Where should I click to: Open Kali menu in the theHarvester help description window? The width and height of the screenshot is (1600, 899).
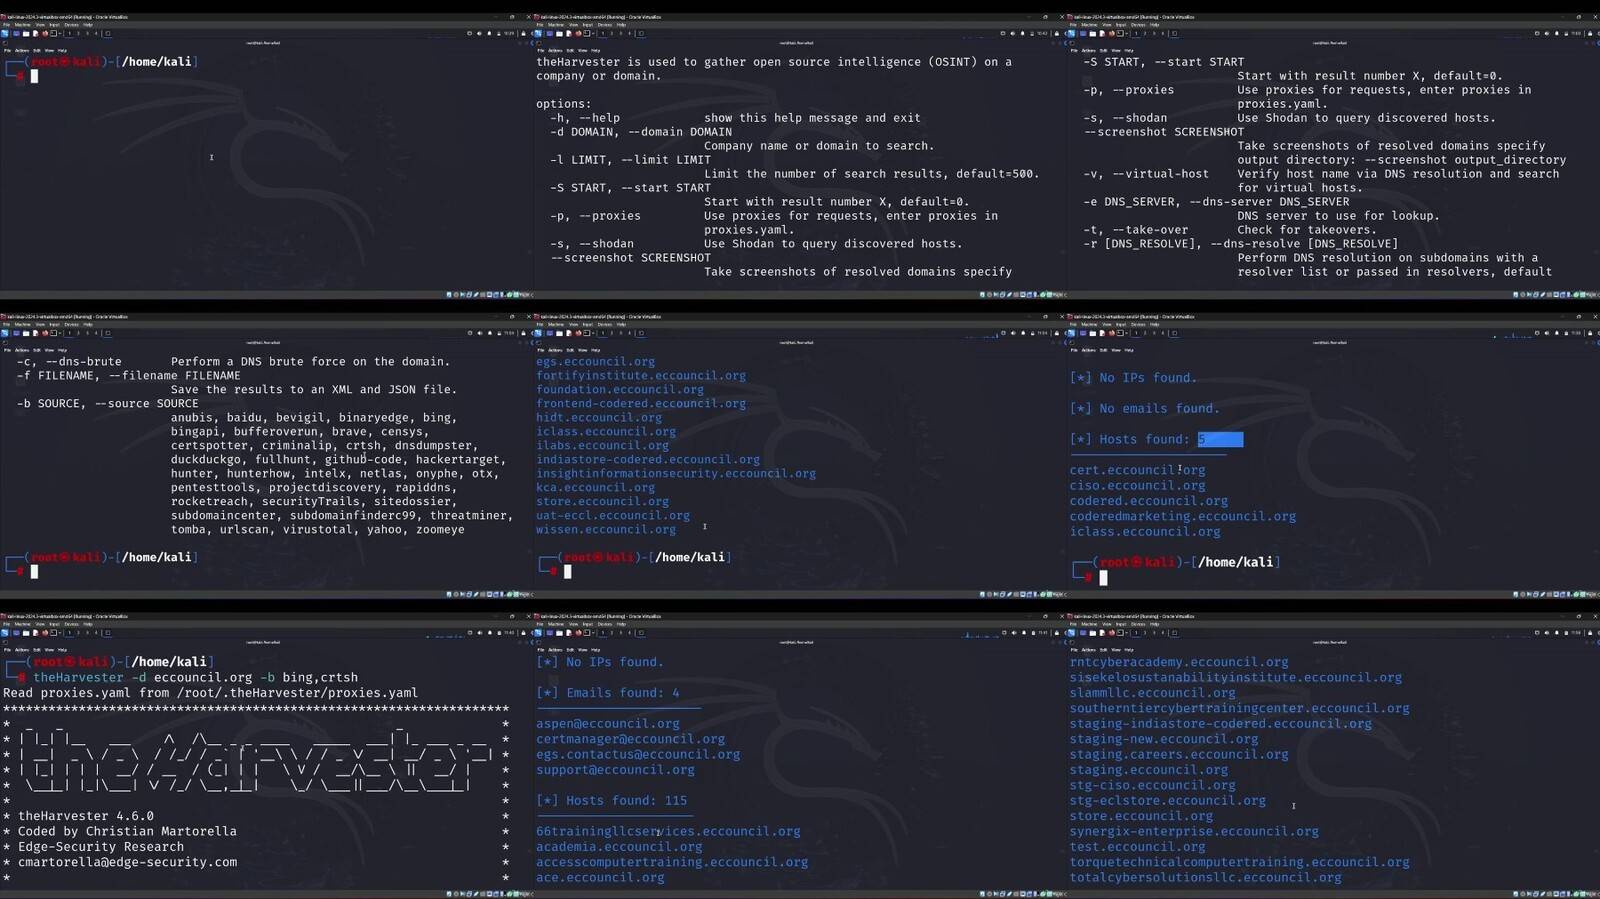pos(538,33)
